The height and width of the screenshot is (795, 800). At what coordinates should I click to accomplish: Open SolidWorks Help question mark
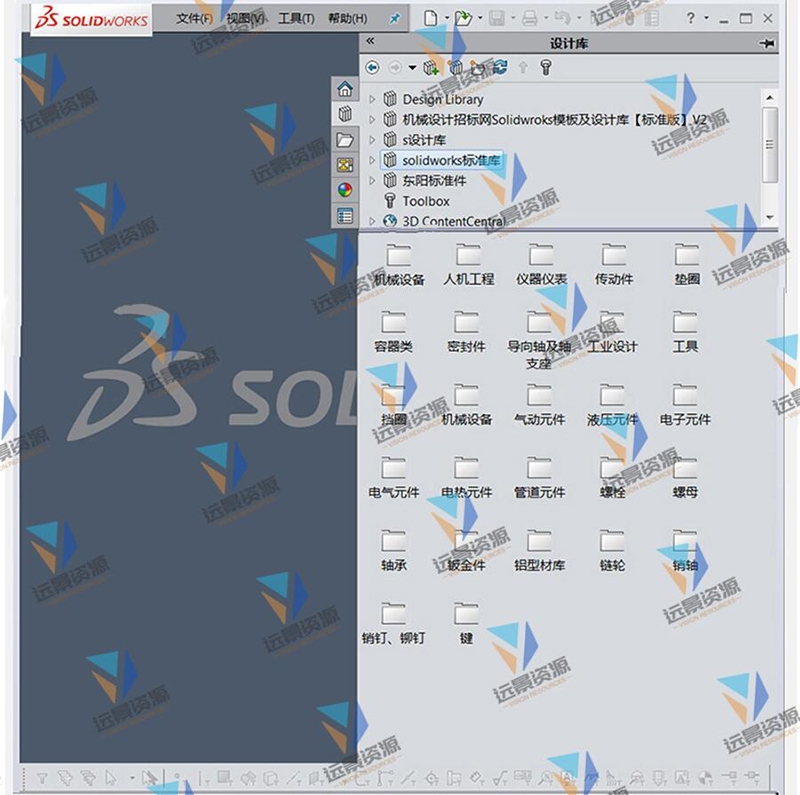point(690,18)
